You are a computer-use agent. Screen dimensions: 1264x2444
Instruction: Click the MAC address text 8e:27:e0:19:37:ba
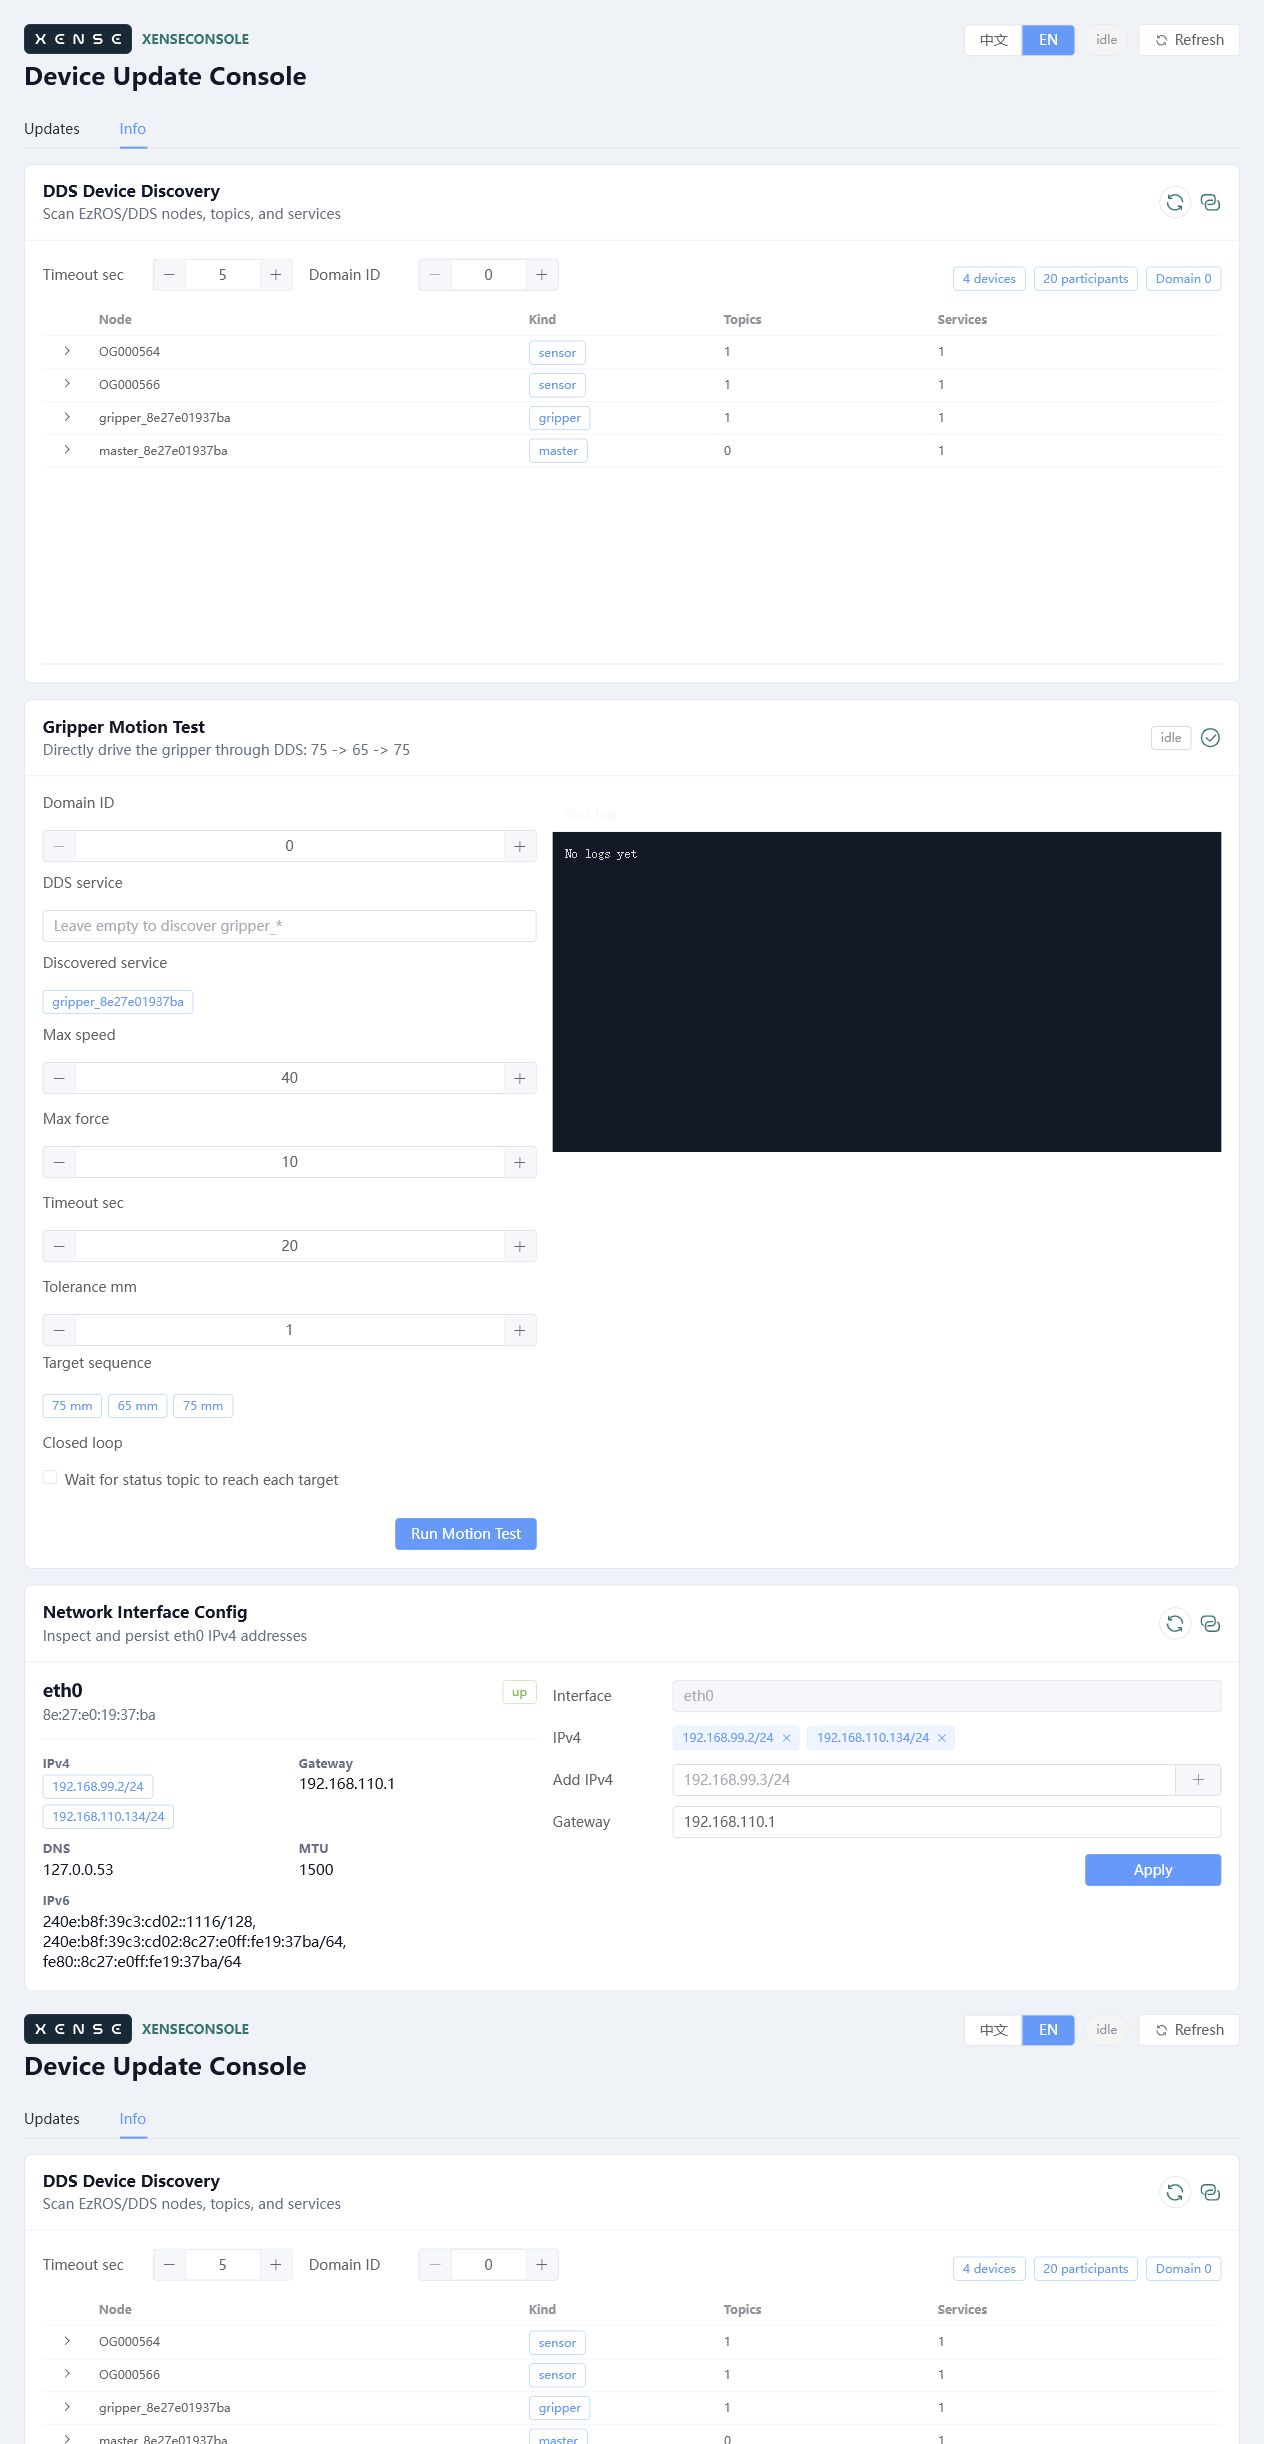99,1715
